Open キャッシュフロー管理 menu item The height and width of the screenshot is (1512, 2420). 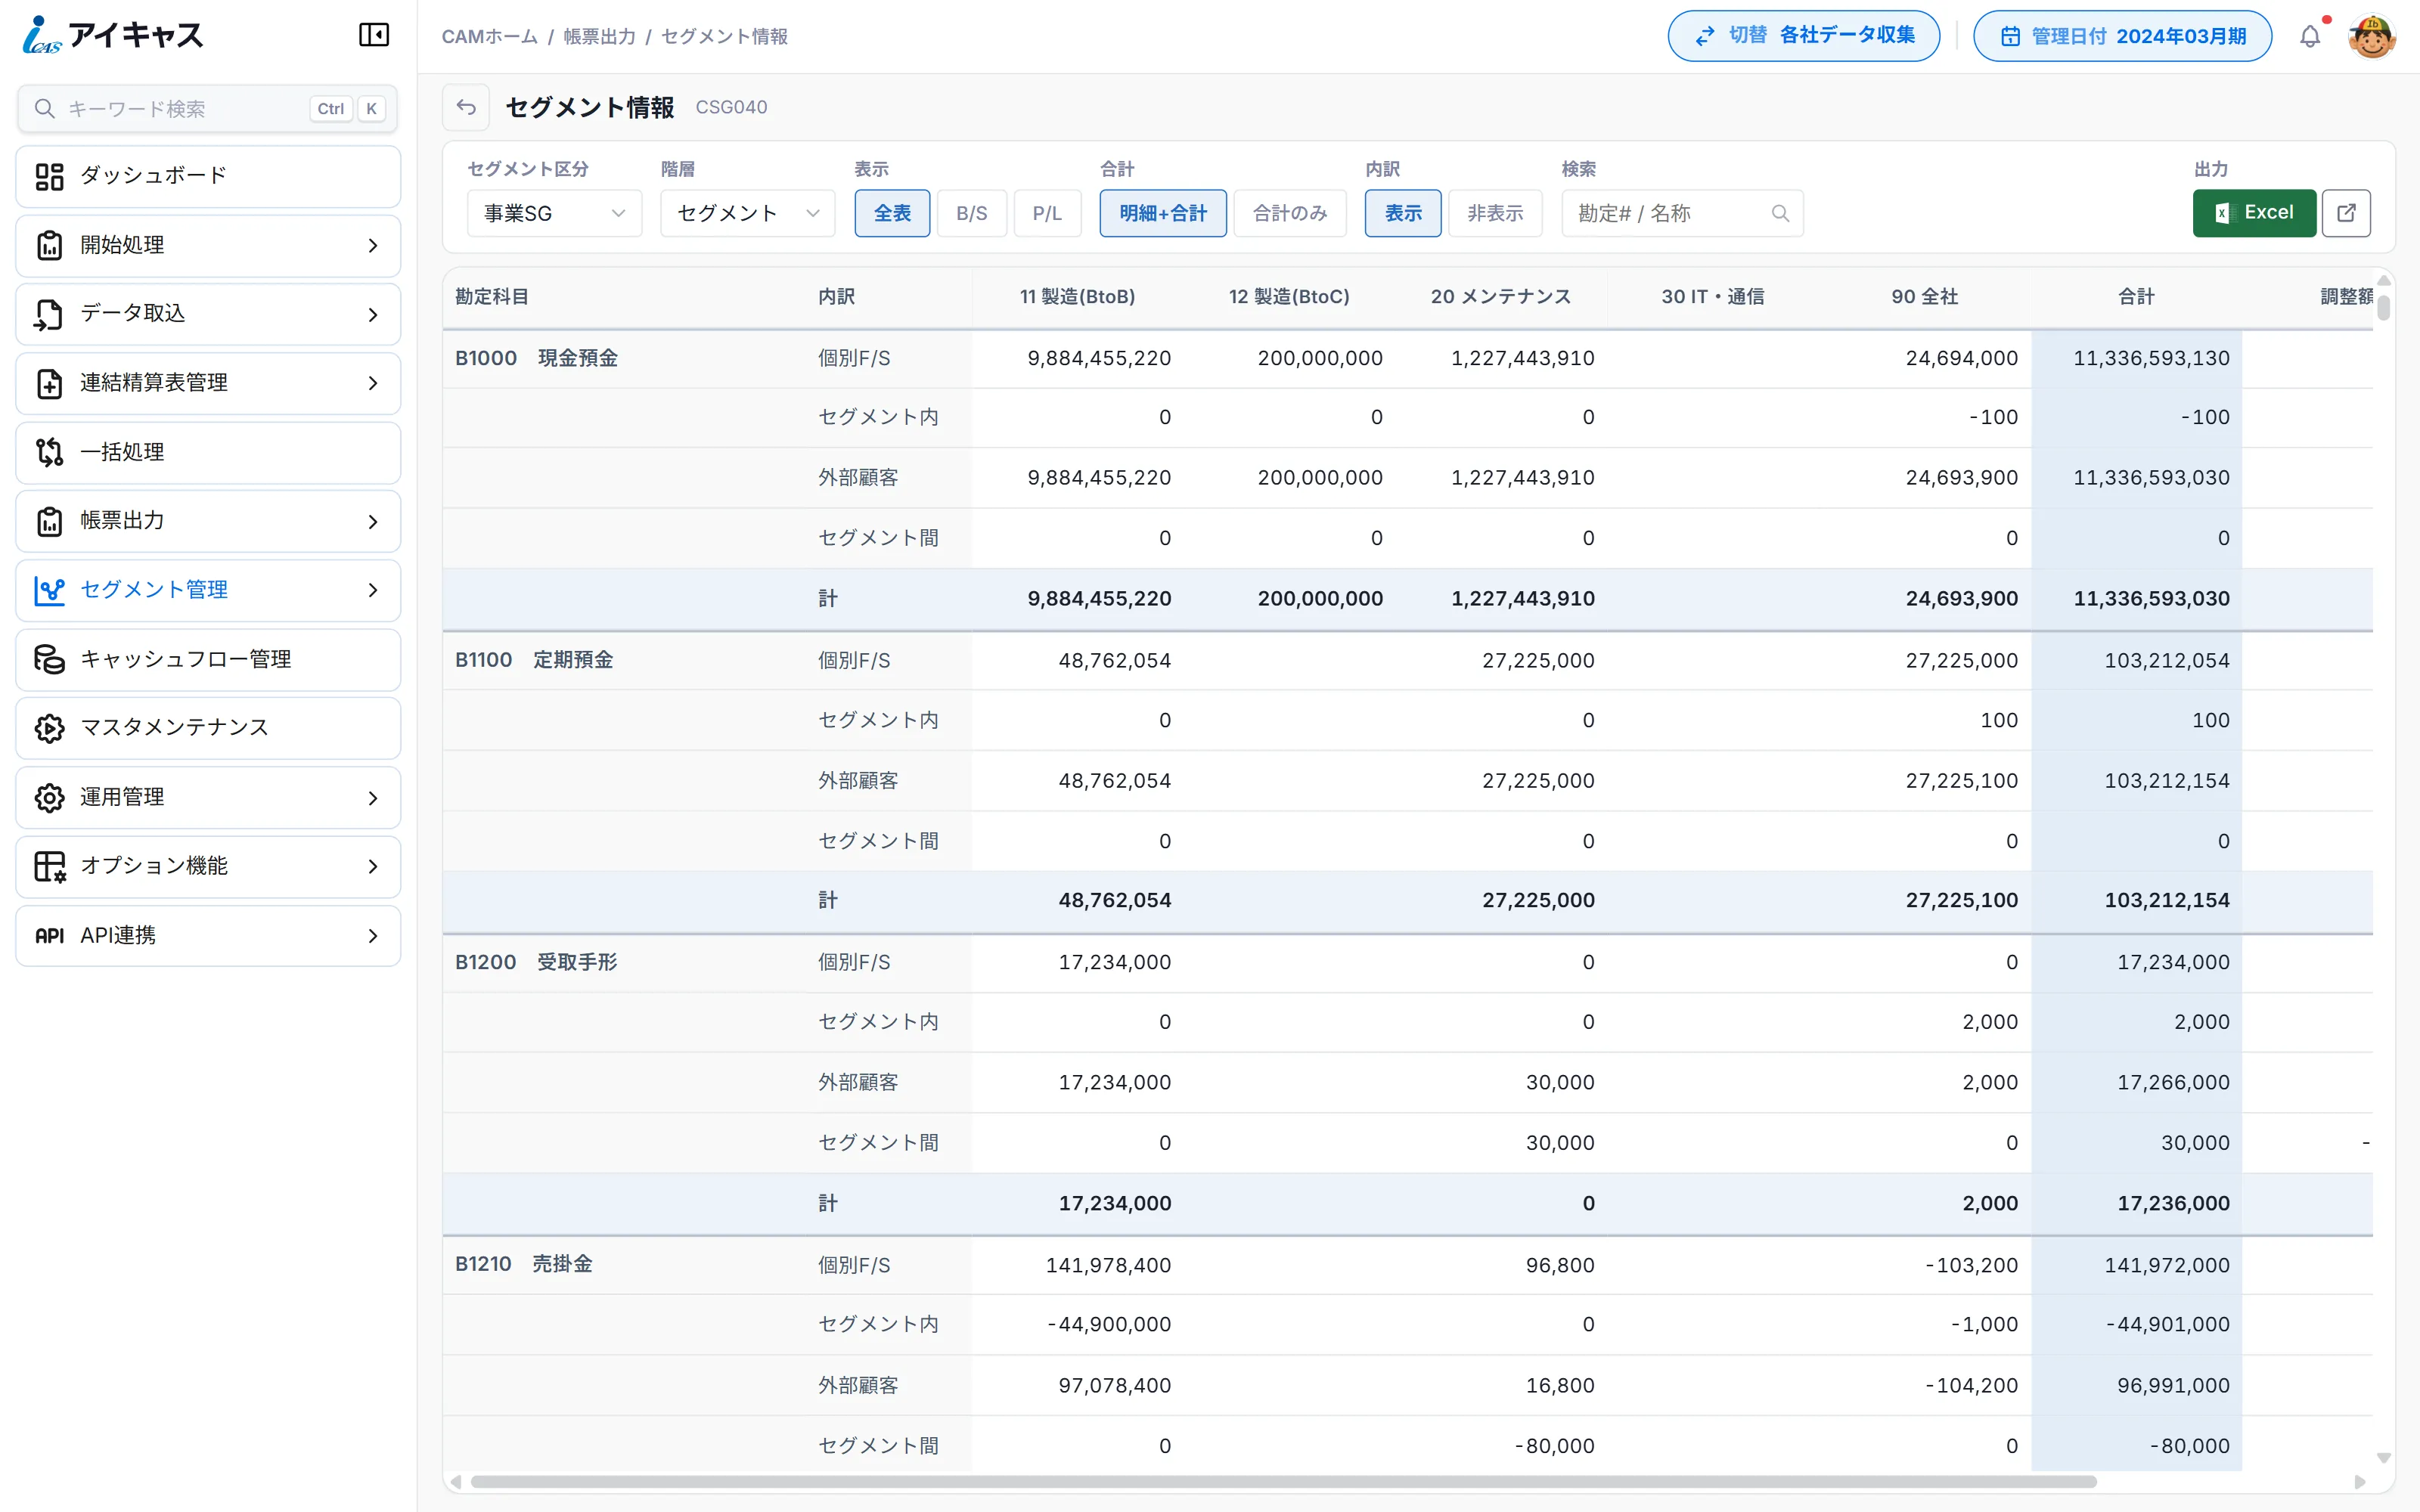(x=208, y=659)
